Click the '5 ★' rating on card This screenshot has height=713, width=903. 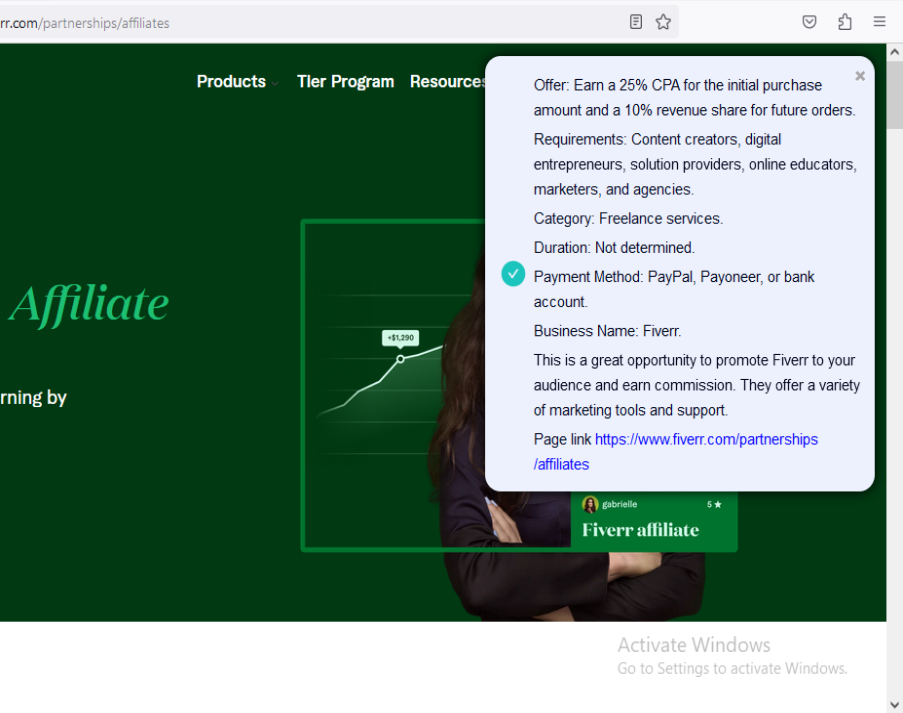coord(714,505)
